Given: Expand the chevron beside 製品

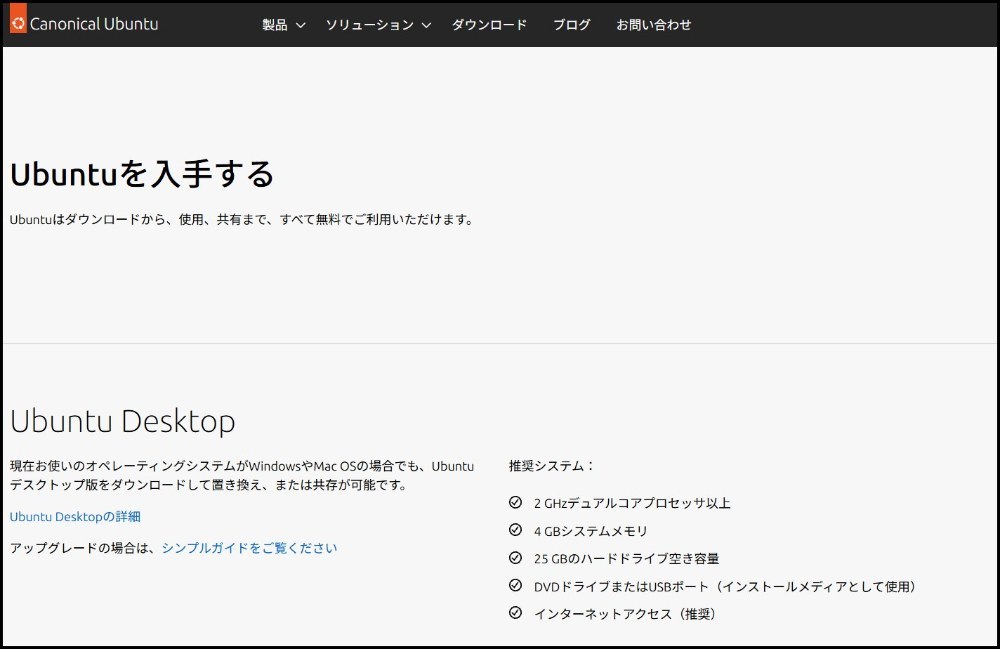Looking at the screenshot, I should pos(300,26).
